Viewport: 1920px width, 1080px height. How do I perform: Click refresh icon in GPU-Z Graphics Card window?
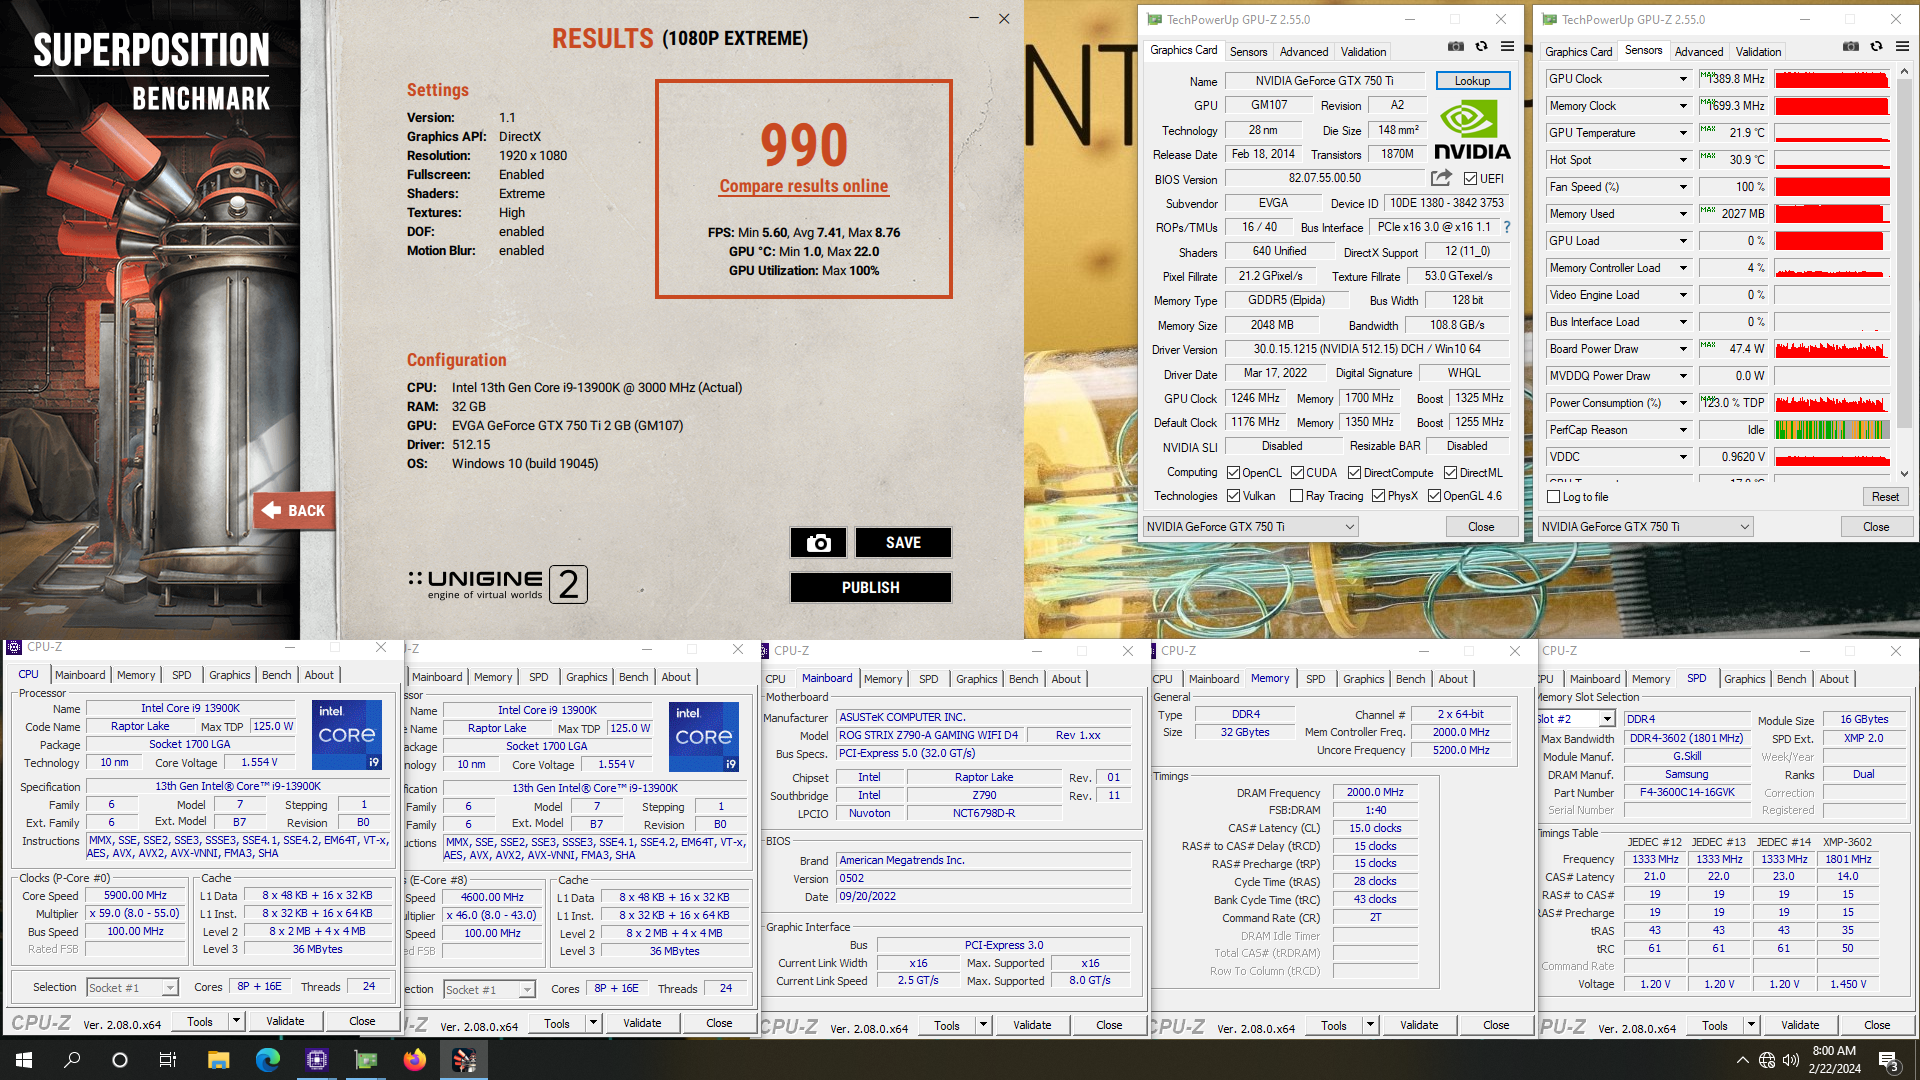point(1482,46)
